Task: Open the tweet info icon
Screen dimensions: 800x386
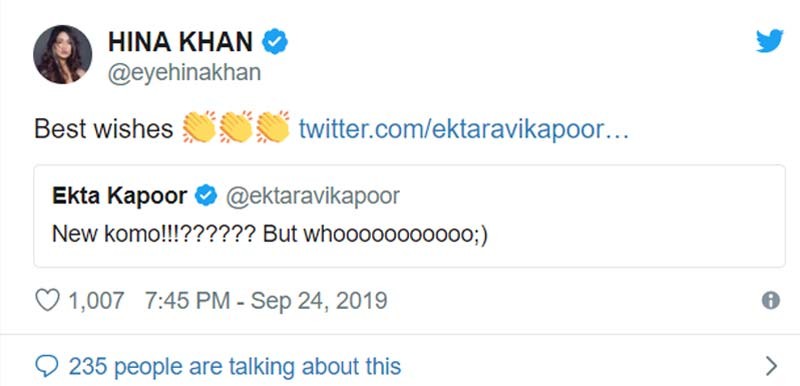Action: 770,300
